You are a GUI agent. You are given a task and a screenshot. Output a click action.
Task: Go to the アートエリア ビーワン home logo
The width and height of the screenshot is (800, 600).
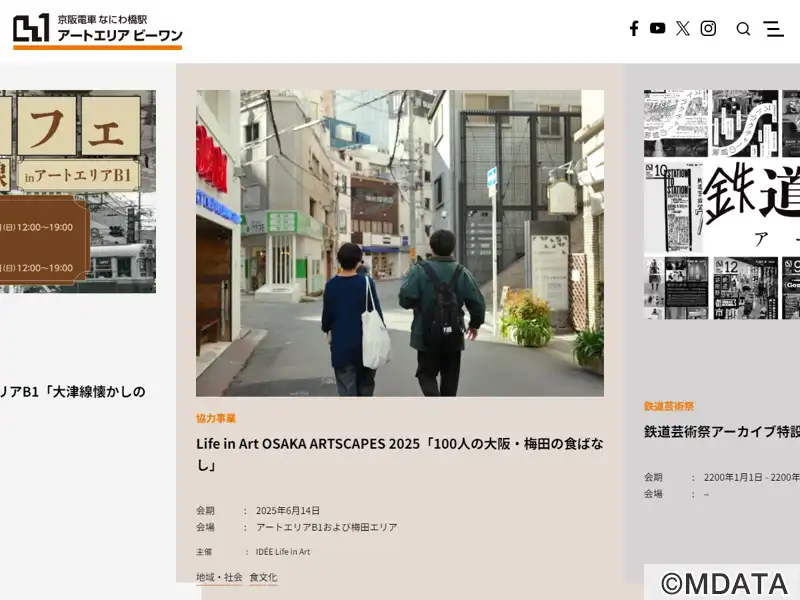click(x=97, y=31)
